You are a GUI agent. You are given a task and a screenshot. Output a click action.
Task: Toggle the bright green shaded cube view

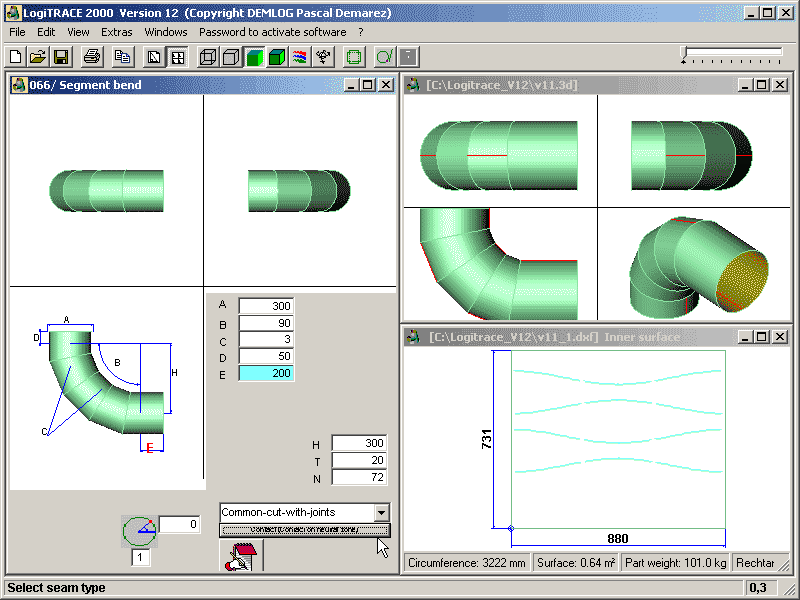pyautogui.click(x=254, y=57)
